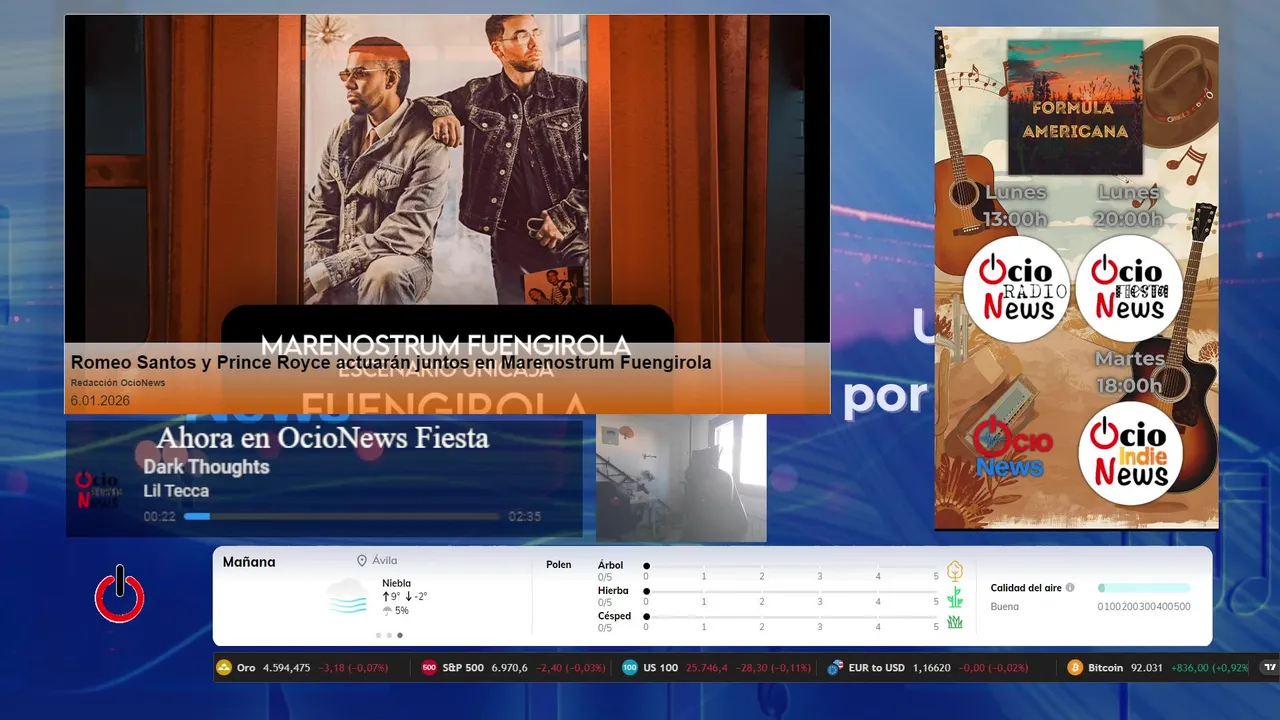Click the Ocio Fiesta News circular logo

coord(1128,290)
